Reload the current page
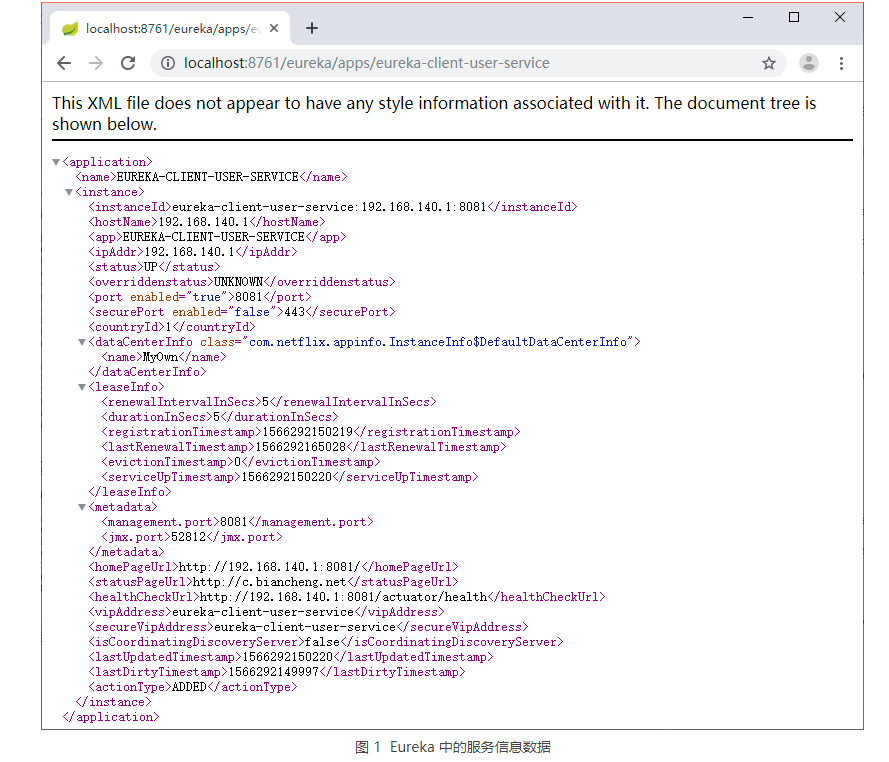Screen dimensions: 889x762 pos(128,63)
